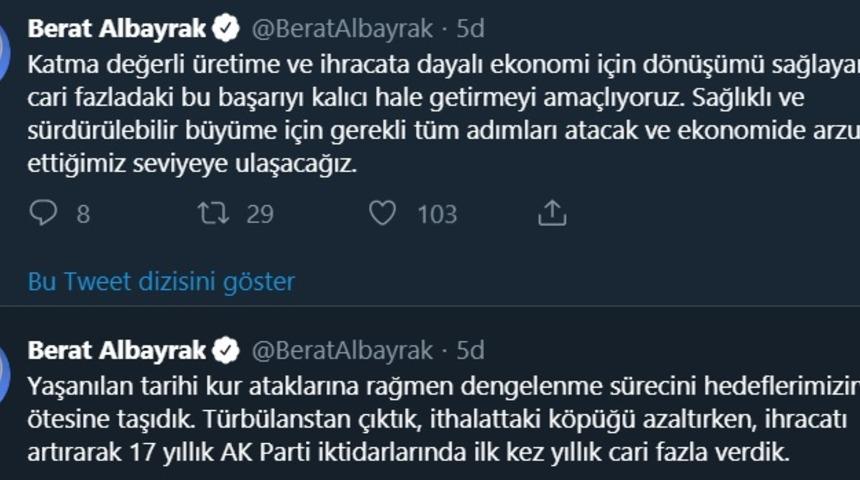Open the Berat Albayrak name on the second tweet
Image resolution: width=860 pixels, height=480 pixels.
click(x=116, y=350)
